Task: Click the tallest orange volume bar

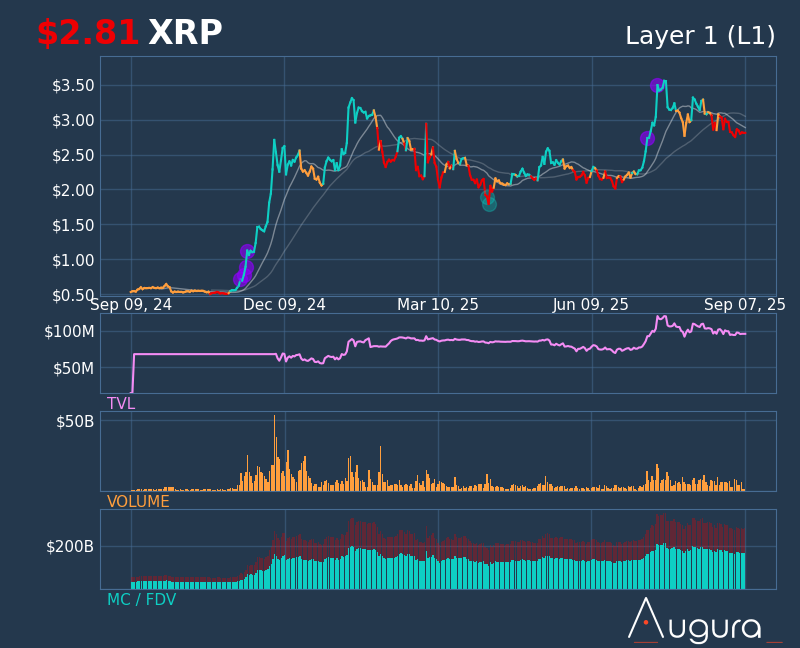Action: (274, 453)
